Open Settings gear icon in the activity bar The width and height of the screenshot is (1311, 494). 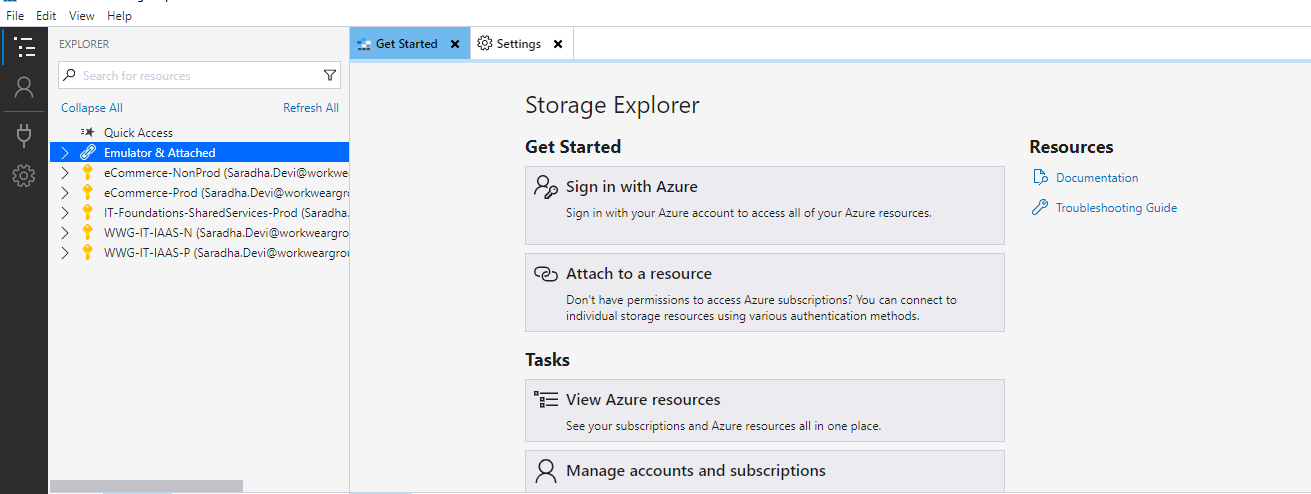click(24, 177)
